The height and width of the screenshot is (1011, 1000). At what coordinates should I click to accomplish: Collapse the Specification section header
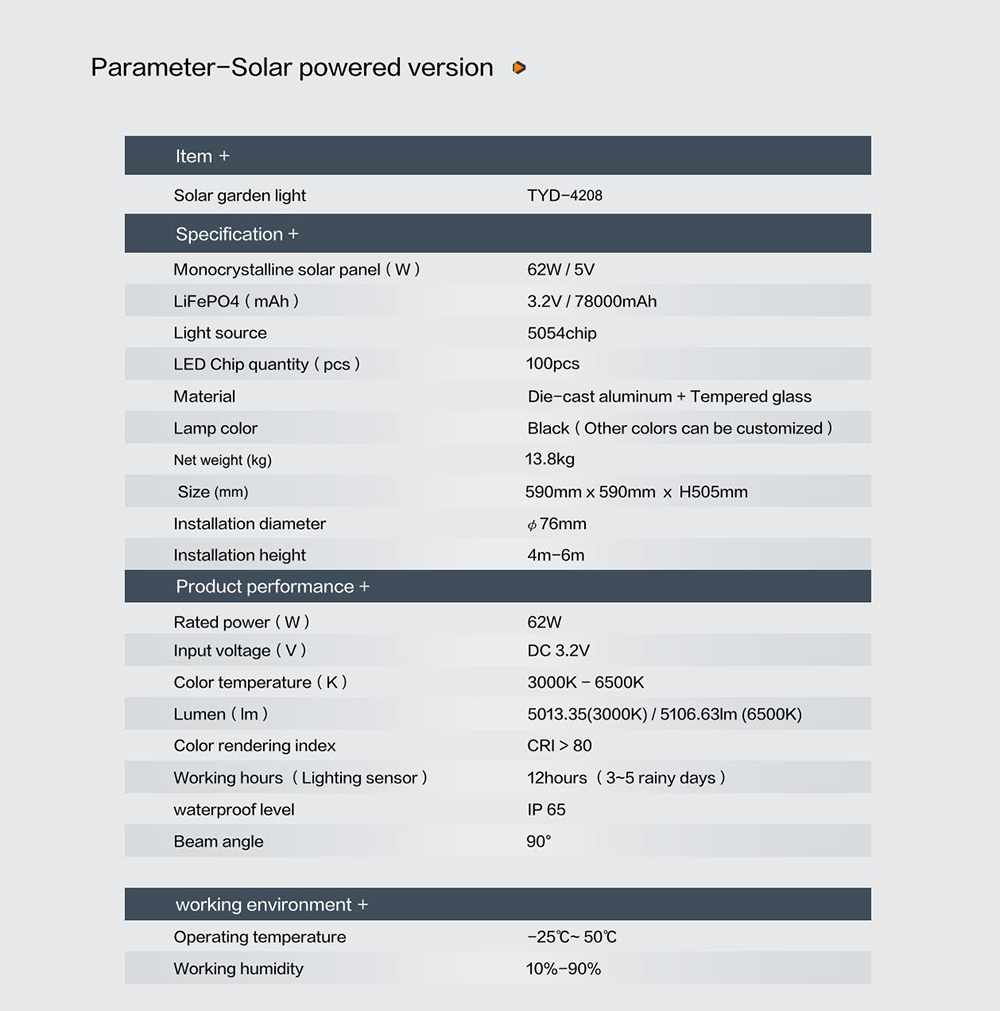(237, 234)
